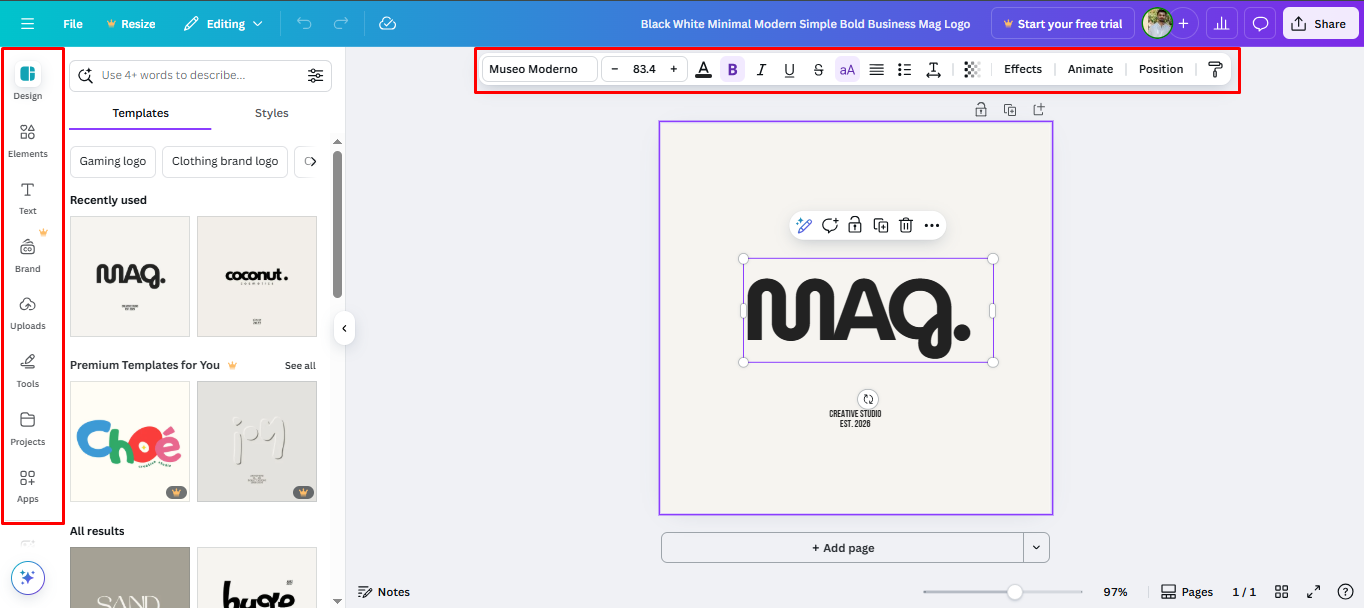Viewport: 1364px width, 608px height.
Task: Open the Uploads panel
Action: pos(28,312)
